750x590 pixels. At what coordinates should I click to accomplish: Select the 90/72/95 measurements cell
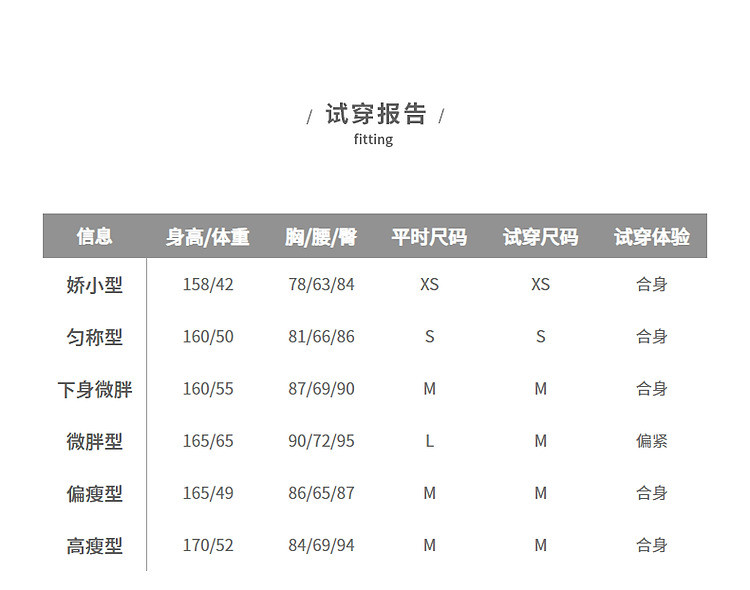(x=321, y=441)
